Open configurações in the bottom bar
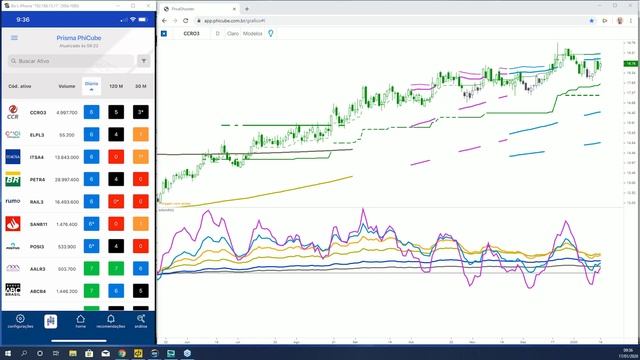This screenshot has width=640, height=360. pos(20,321)
